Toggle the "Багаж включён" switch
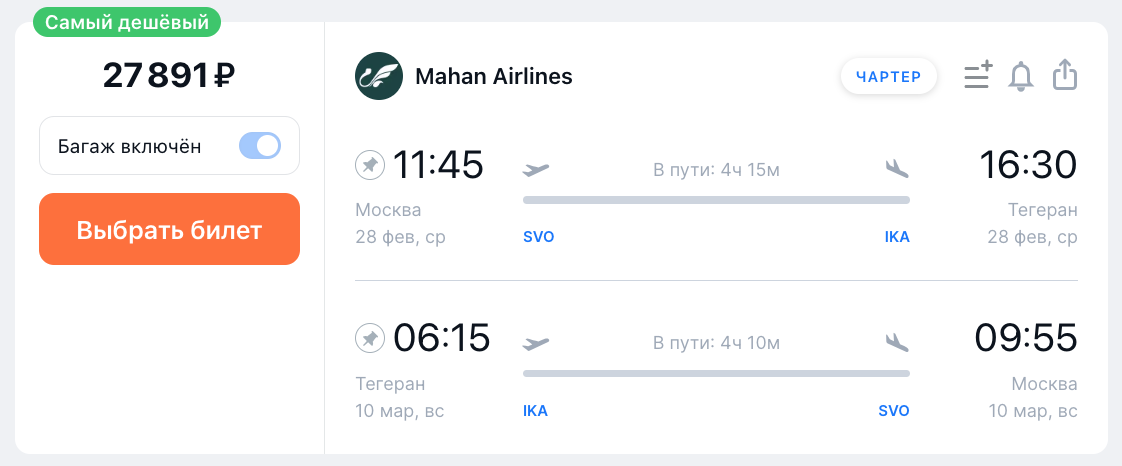Viewport: 1122px width, 466px height. 260,146
